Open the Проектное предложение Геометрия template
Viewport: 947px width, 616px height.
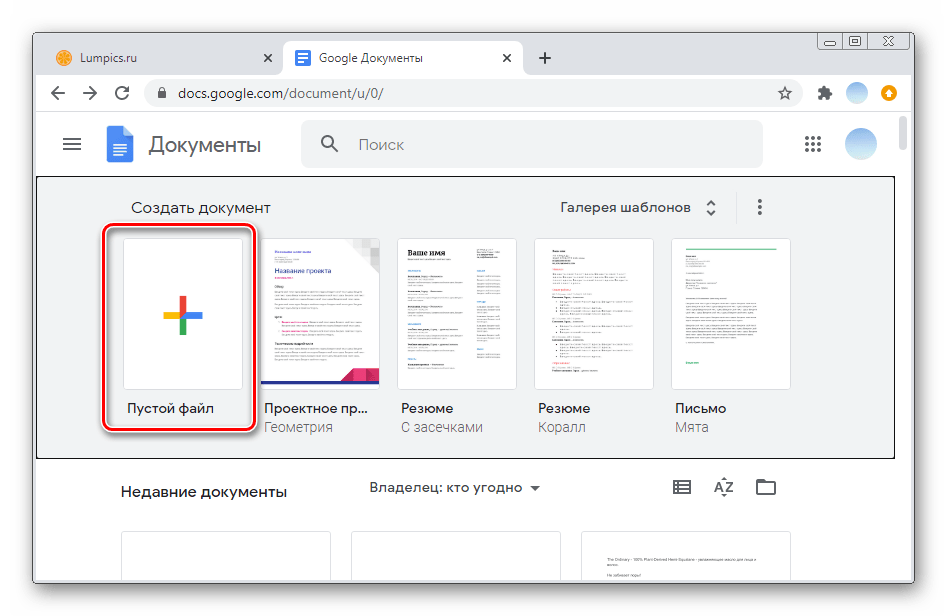point(320,312)
